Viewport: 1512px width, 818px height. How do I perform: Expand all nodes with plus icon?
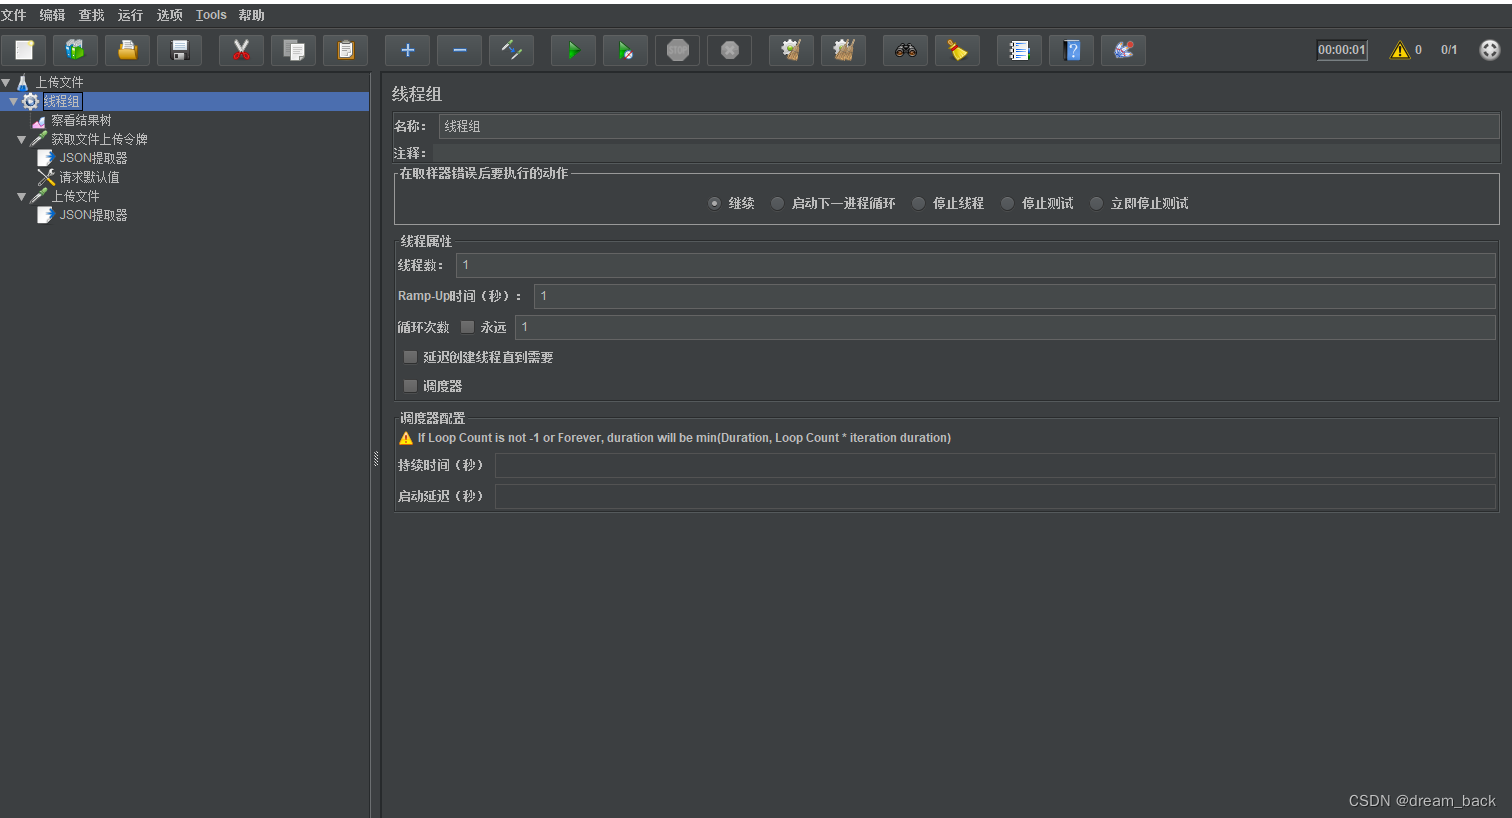coord(407,50)
